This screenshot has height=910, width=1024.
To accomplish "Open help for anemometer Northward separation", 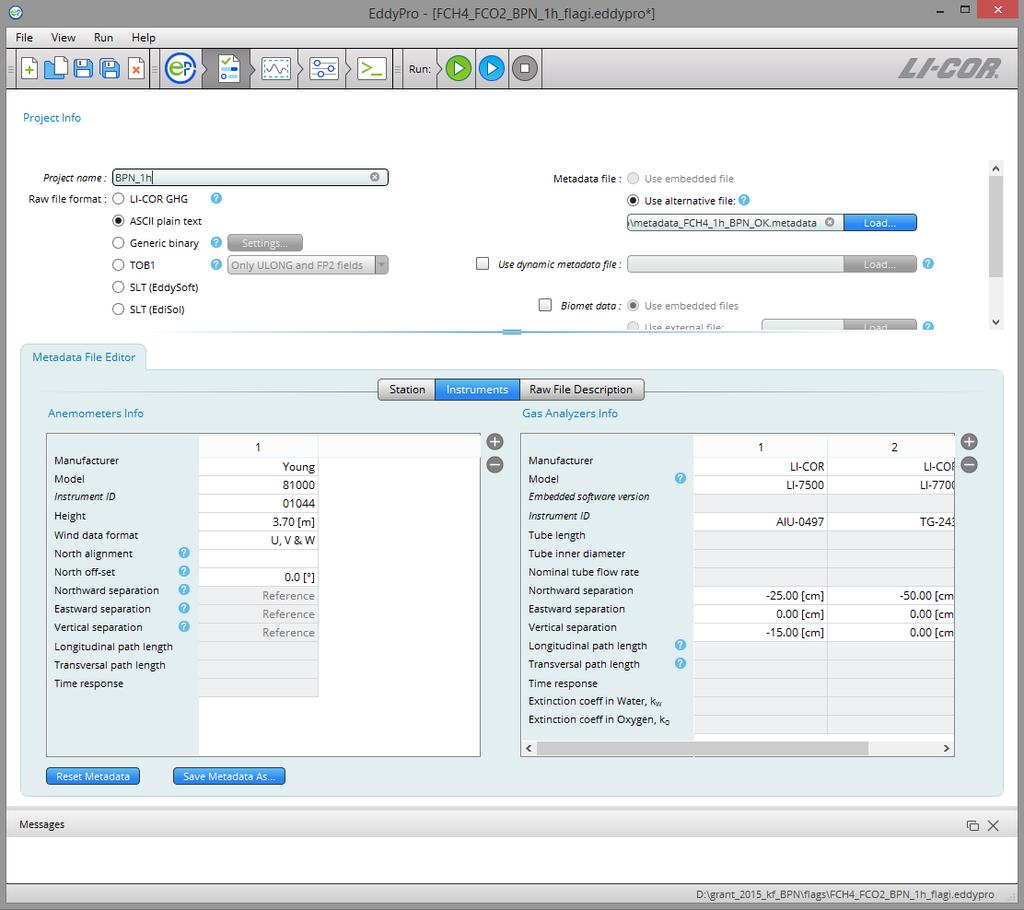I will point(184,589).
